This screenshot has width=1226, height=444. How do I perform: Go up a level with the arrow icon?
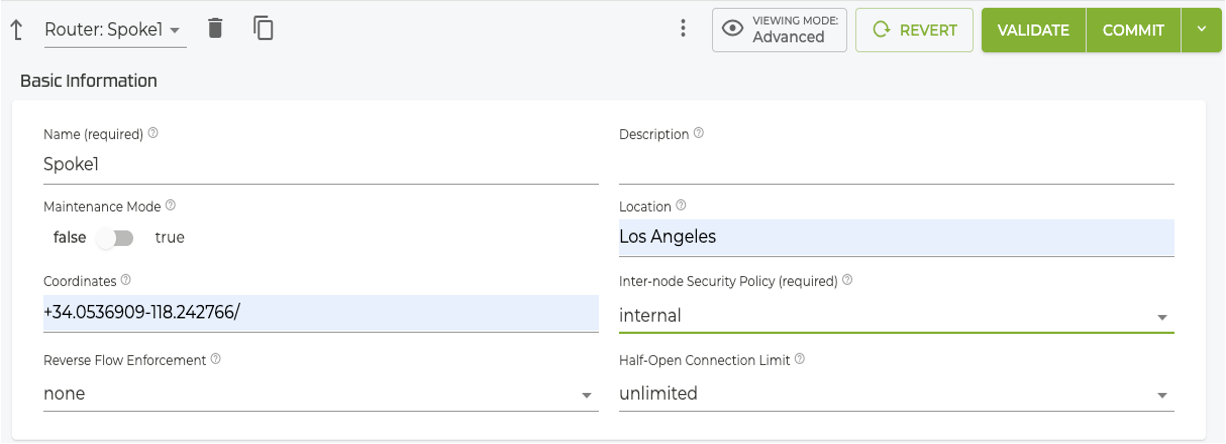pos(17,30)
